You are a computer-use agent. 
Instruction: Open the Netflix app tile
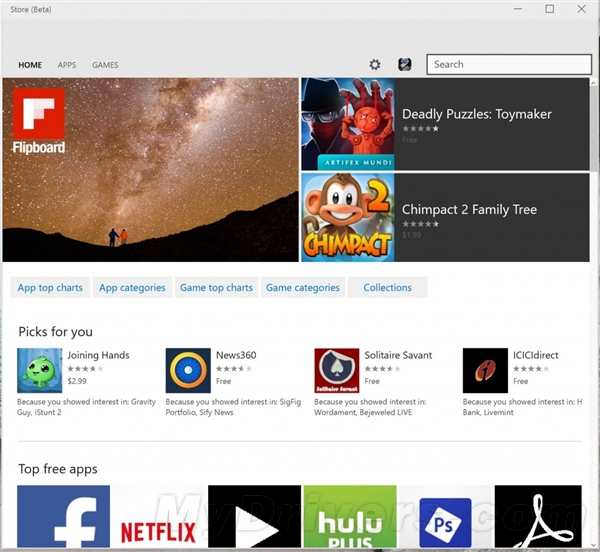point(159,516)
